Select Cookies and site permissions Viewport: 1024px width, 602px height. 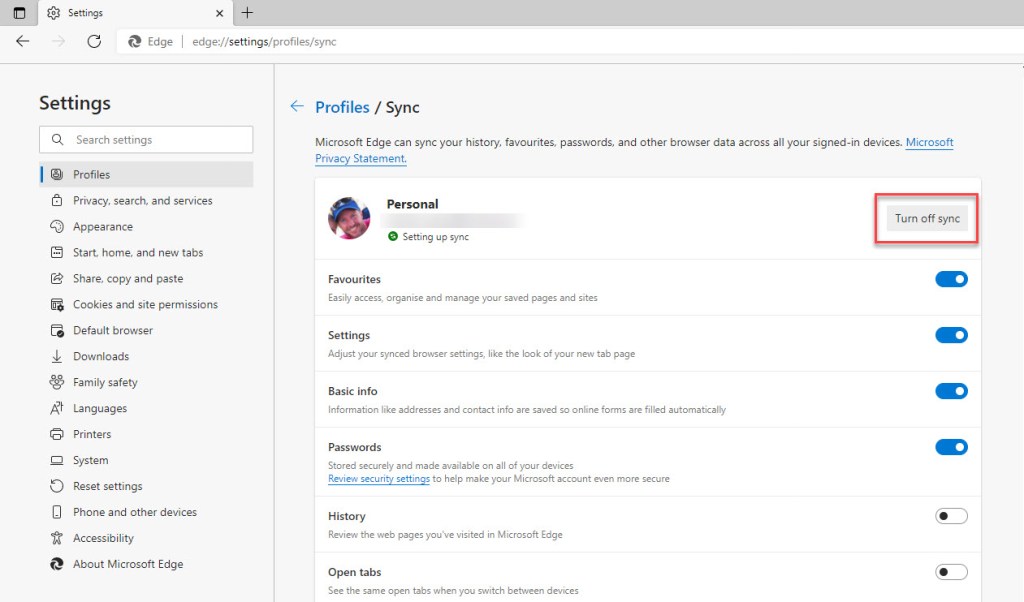click(145, 304)
